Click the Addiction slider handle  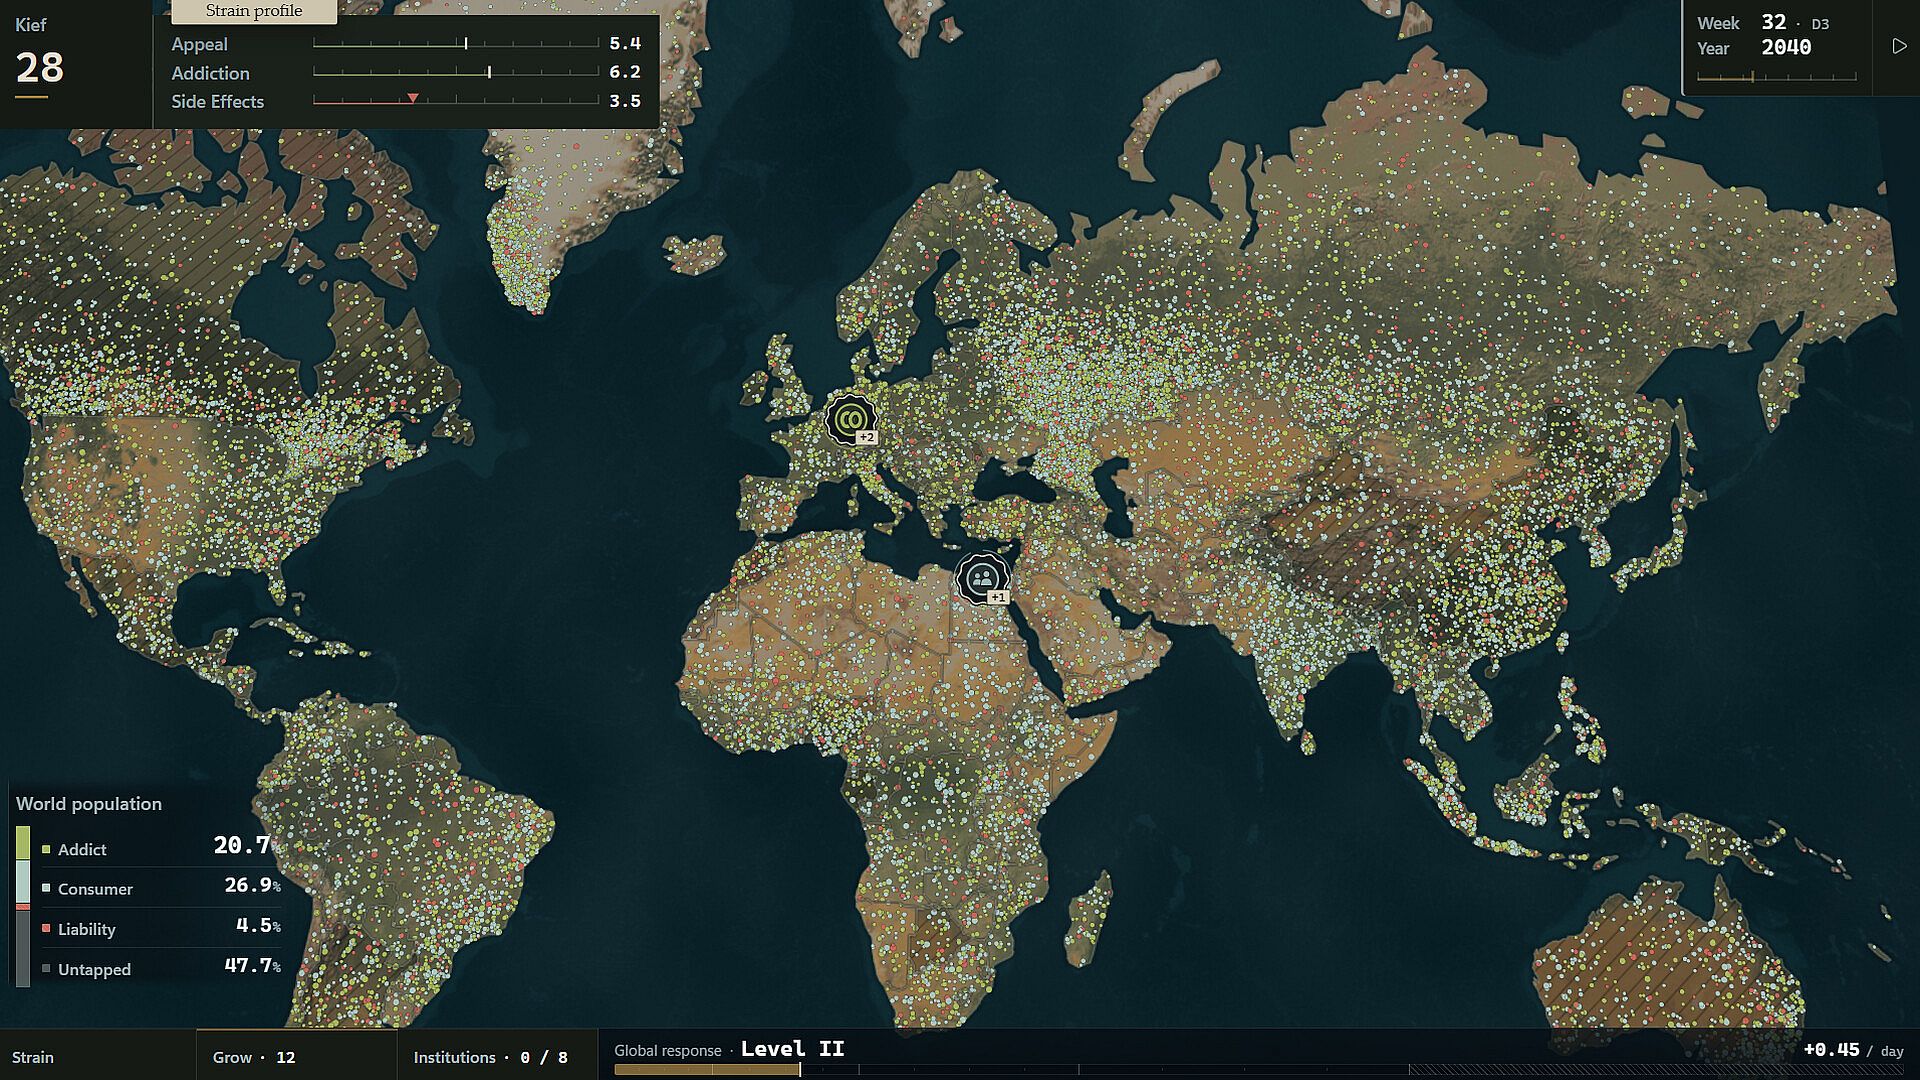(489, 72)
